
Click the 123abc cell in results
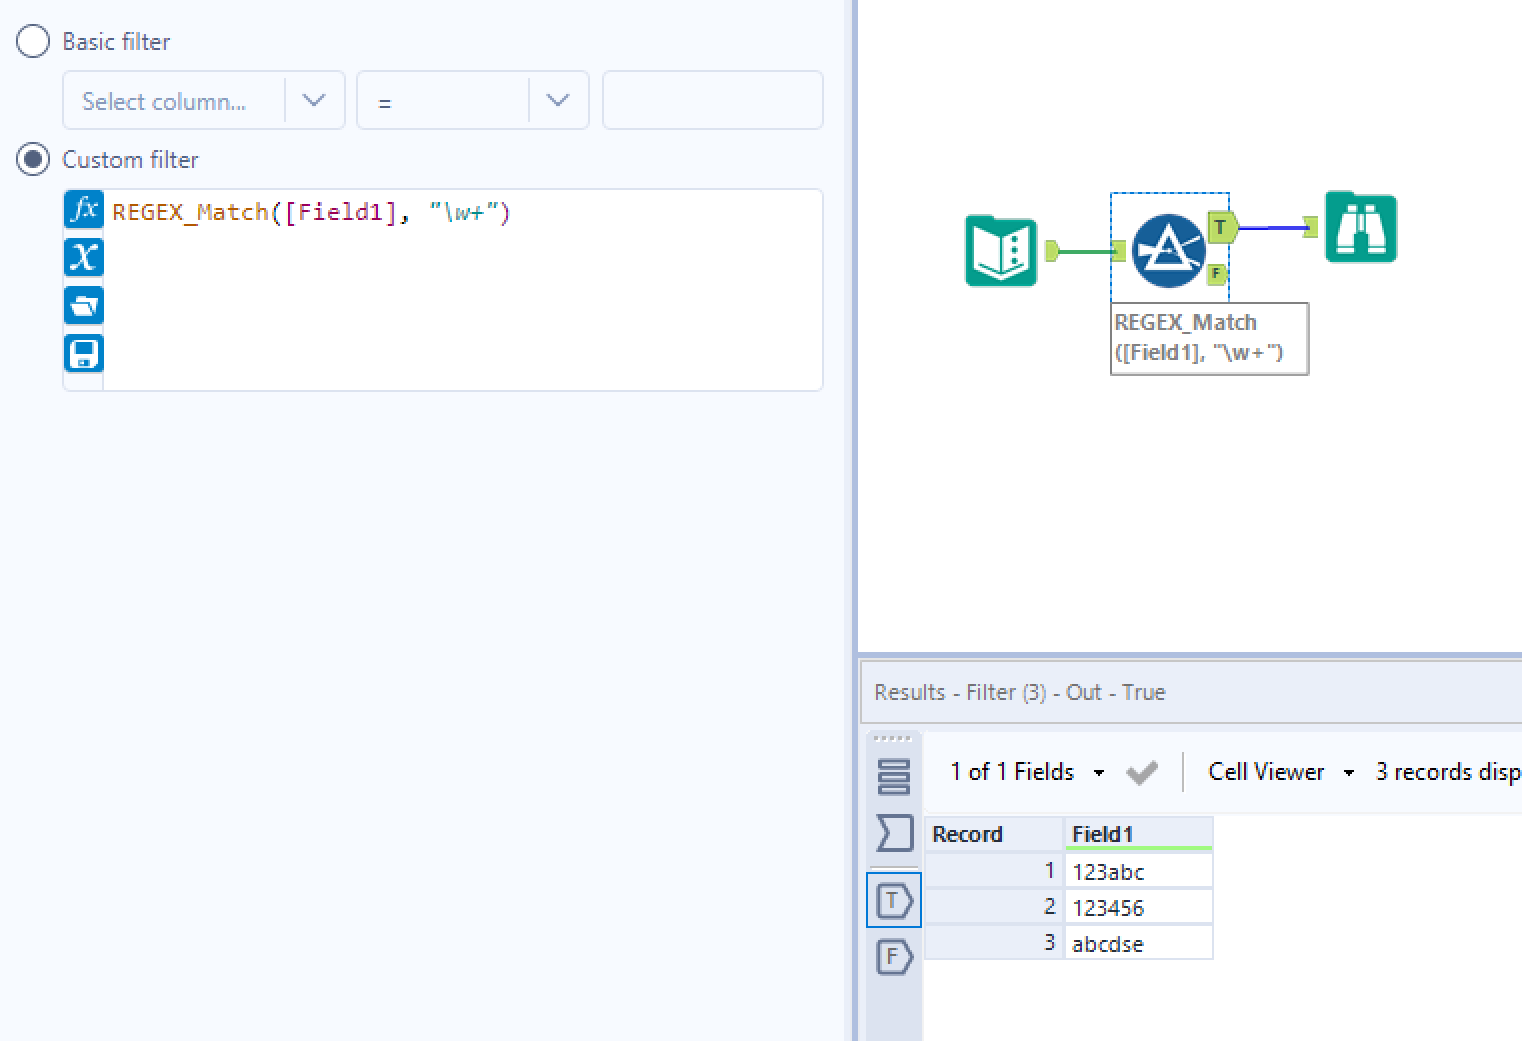(1138, 871)
